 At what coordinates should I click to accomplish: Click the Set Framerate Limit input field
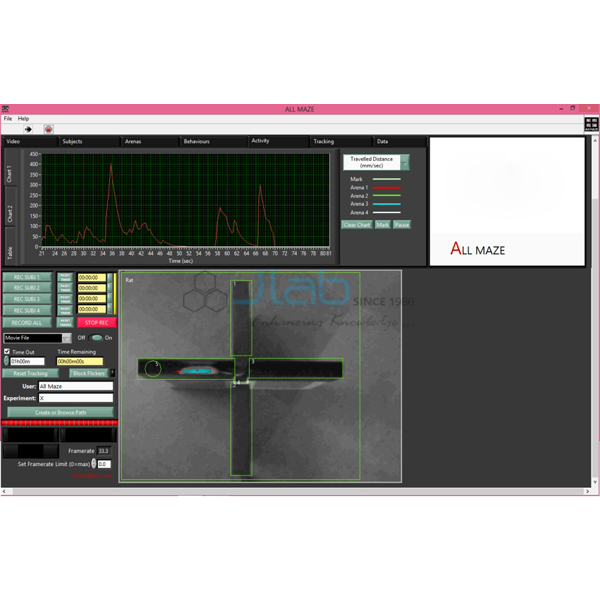(104, 464)
